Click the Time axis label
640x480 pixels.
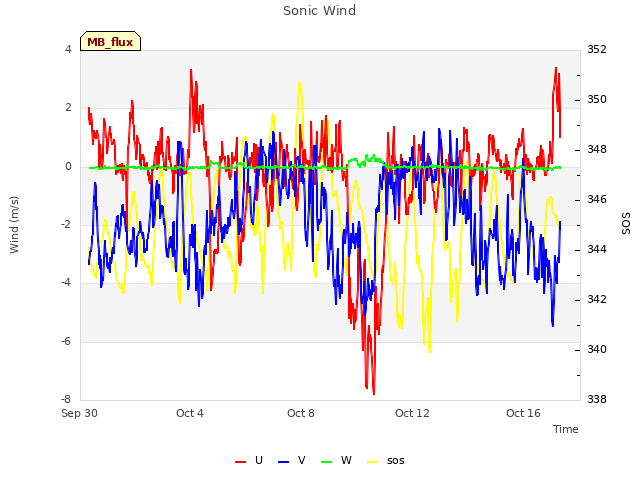coord(566,429)
